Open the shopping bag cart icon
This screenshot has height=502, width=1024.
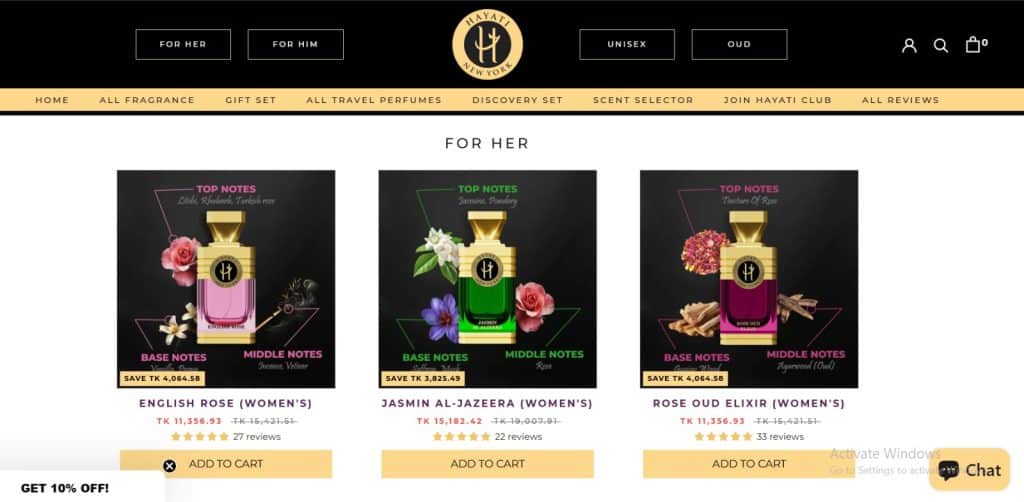(973, 44)
